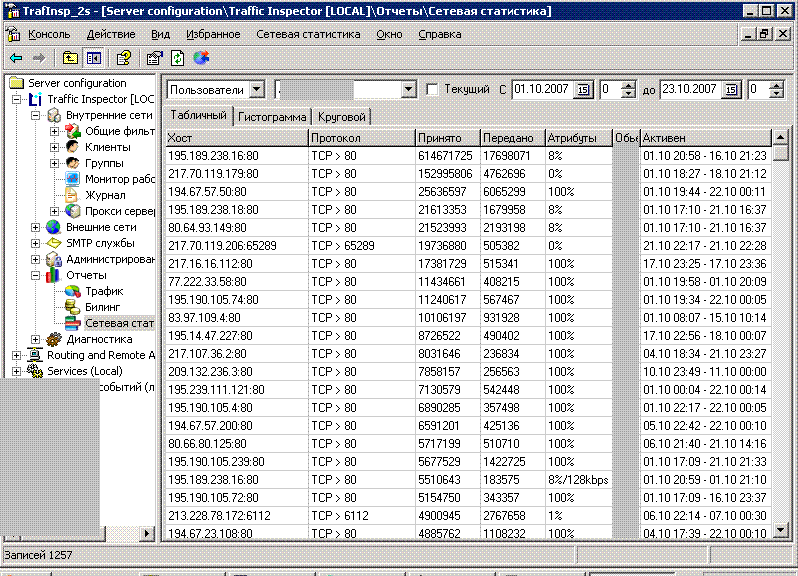
Task: Click the Билинг coins icon
Action: pos(73,307)
